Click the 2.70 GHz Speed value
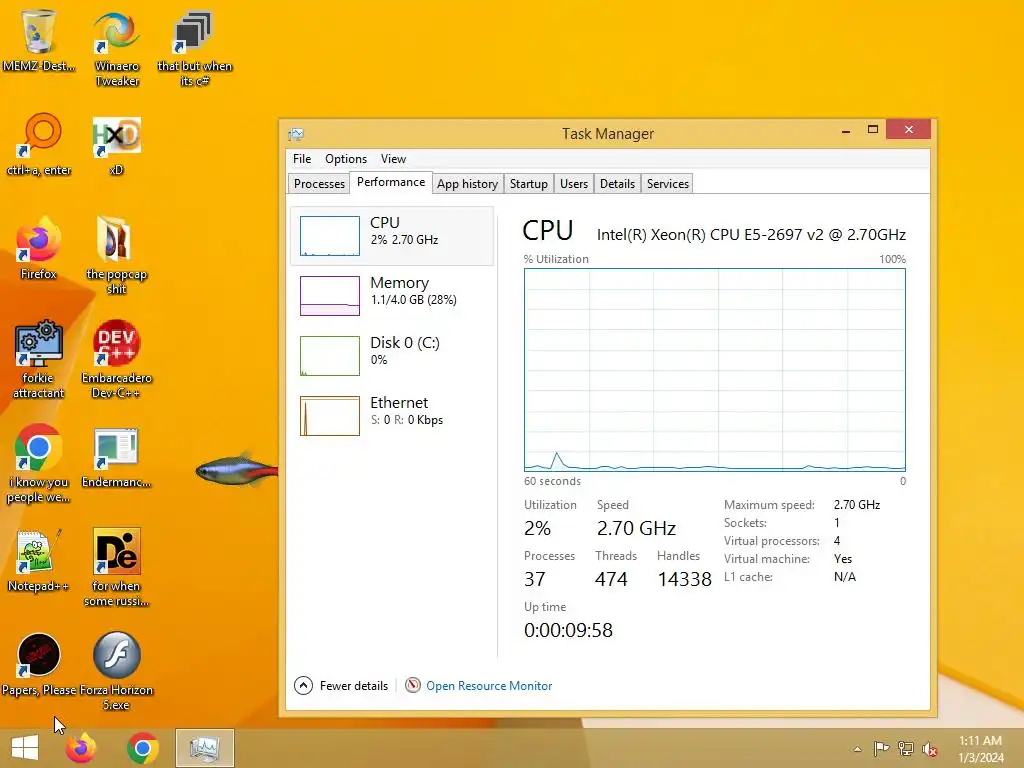This screenshot has height=768, width=1024. click(x=636, y=528)
